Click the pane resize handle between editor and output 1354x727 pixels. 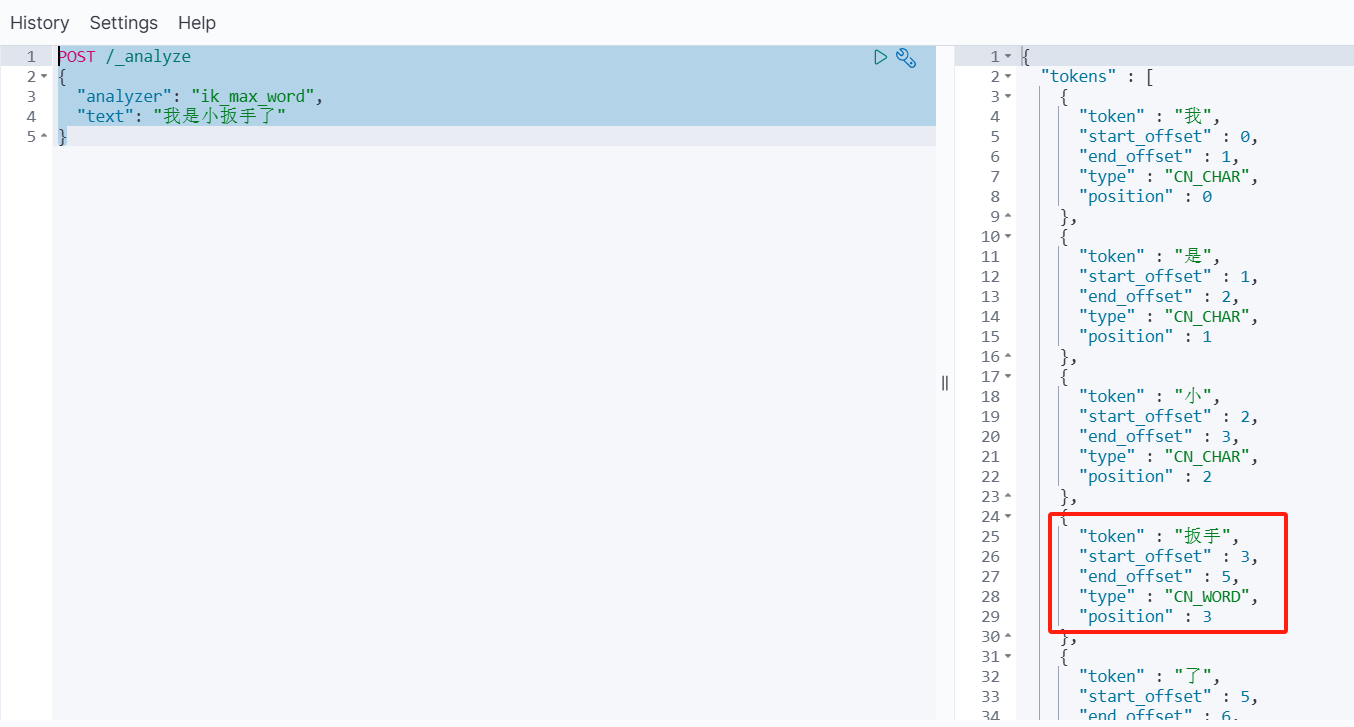(x=945, y=382)
